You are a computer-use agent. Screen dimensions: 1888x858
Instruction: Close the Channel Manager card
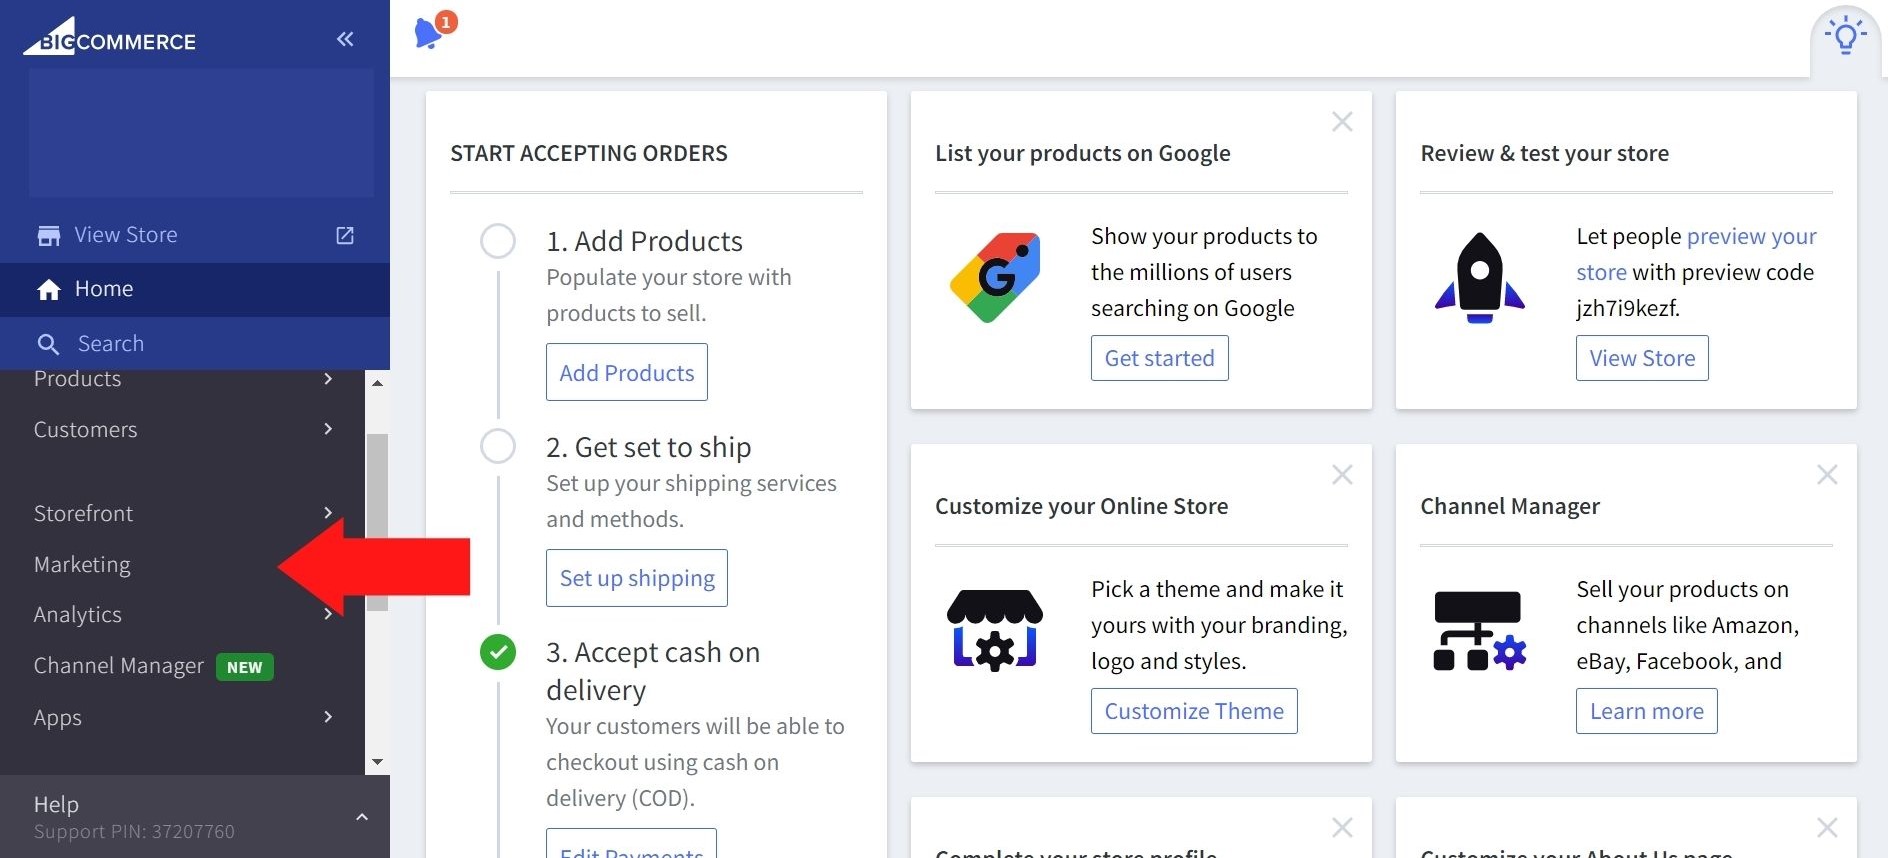(x=1827, y=475)
